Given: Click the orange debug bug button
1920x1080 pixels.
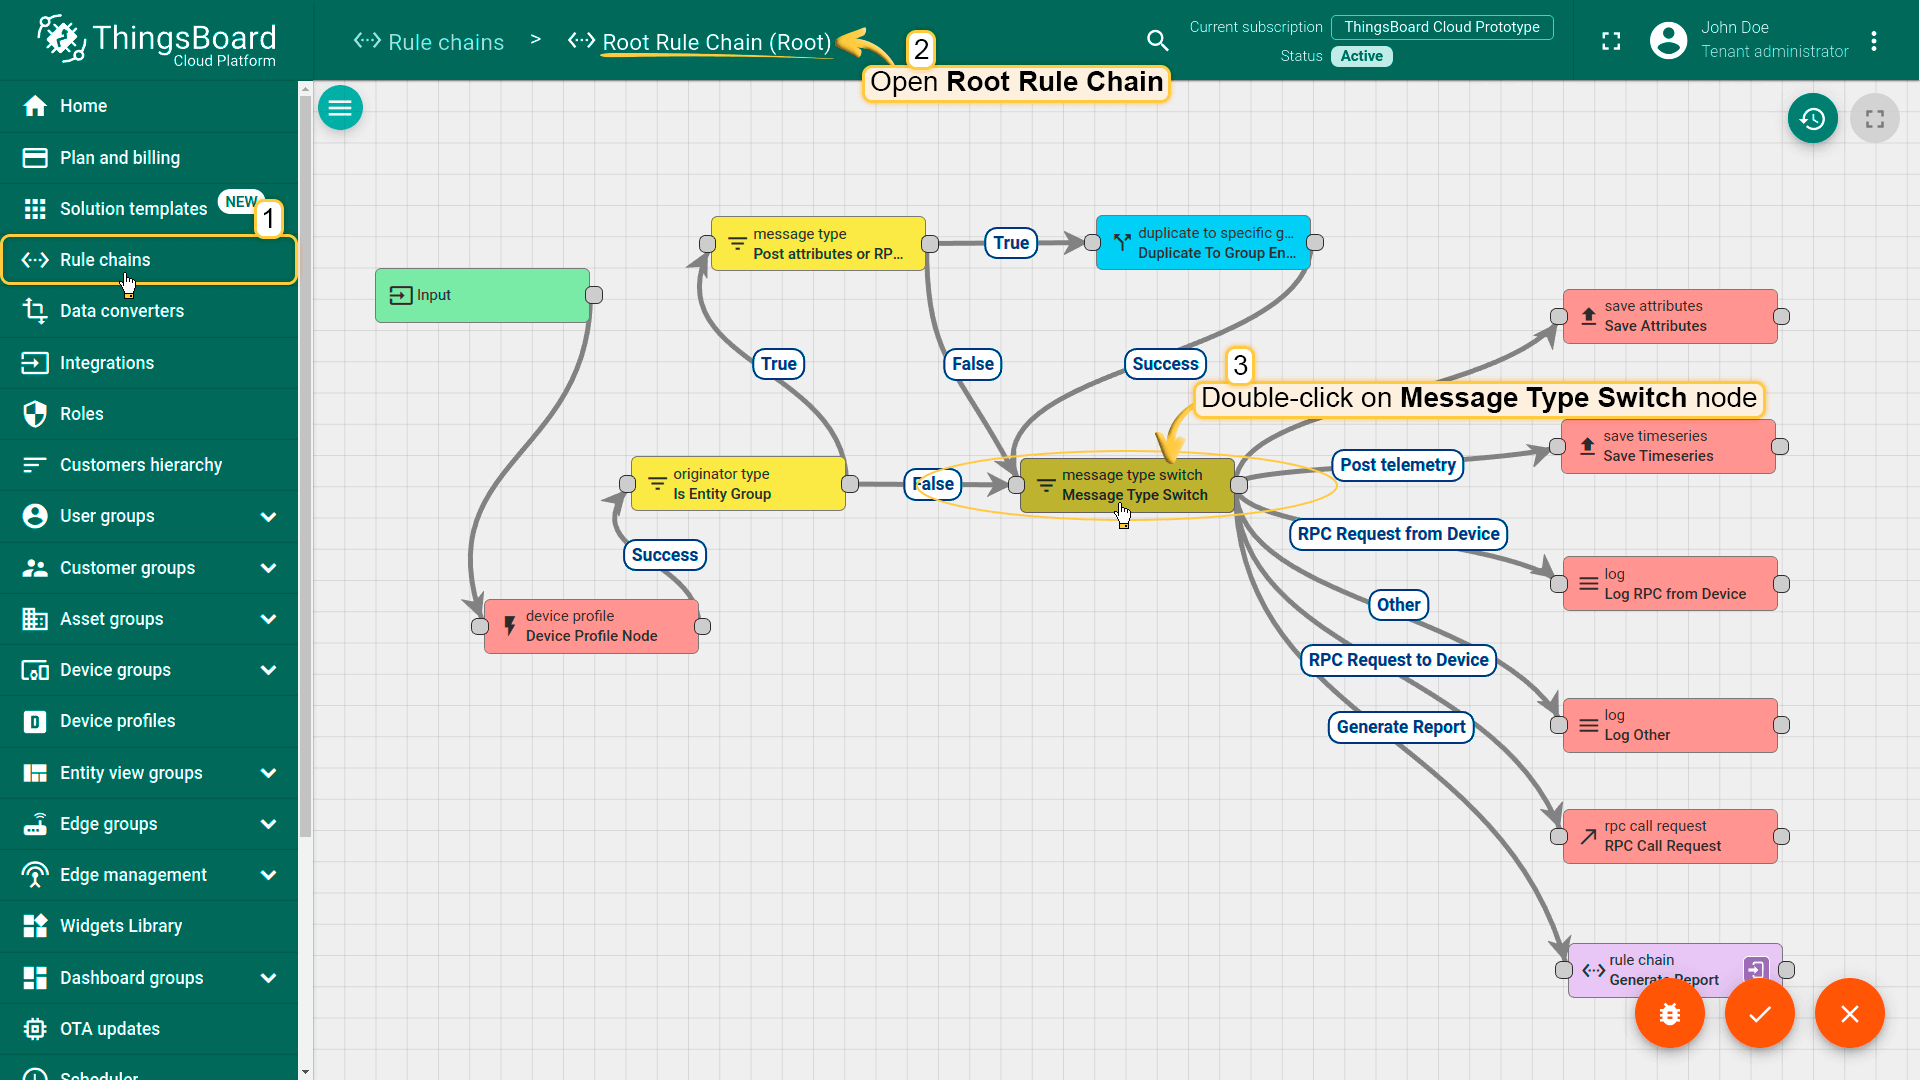Looking at the screenshot, I should pos(1669,1014).
